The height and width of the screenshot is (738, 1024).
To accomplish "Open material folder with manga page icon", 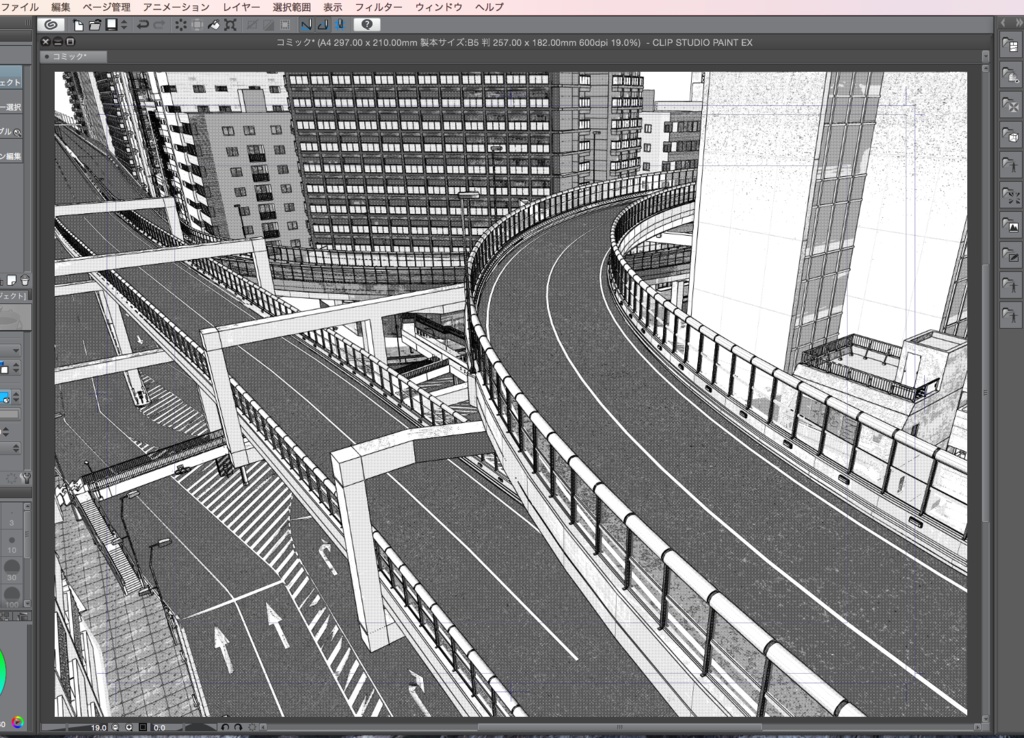I will tap(1010, 76).
